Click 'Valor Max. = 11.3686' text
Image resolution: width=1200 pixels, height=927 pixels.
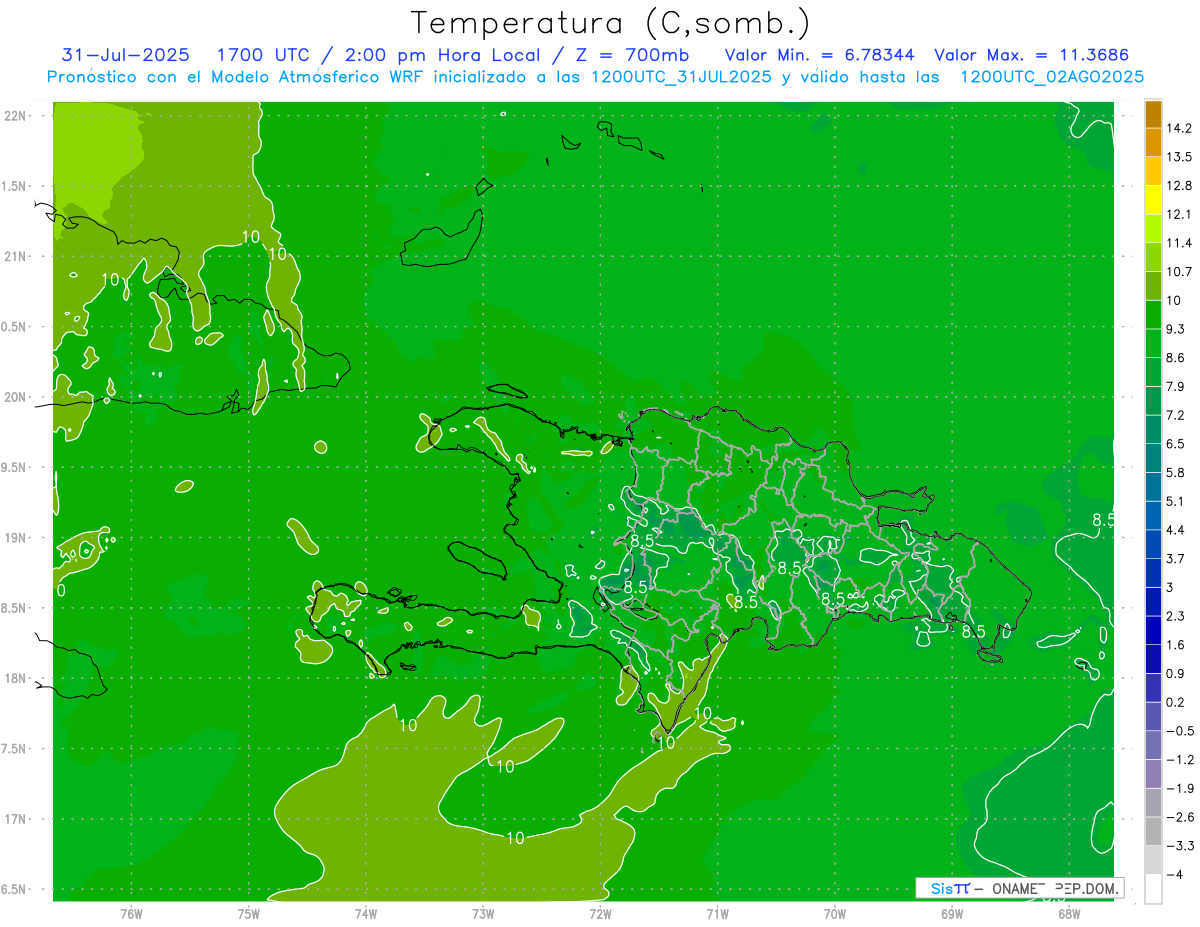pos(1033,55)
